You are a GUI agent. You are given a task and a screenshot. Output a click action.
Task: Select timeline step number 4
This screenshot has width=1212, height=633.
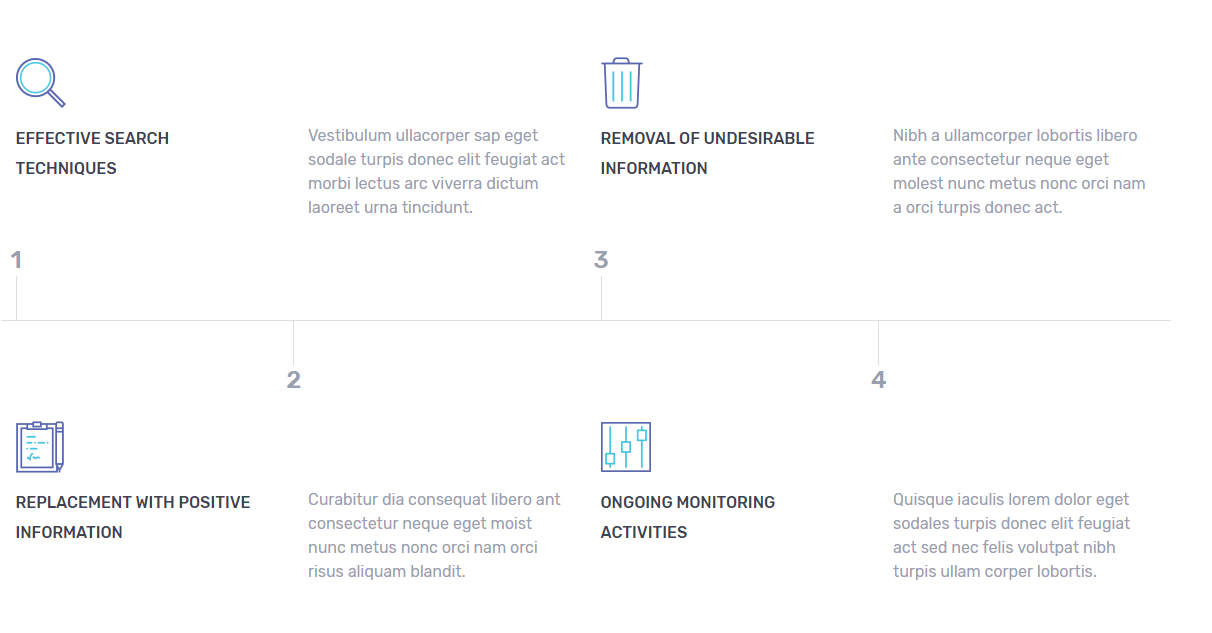(878, 380)
